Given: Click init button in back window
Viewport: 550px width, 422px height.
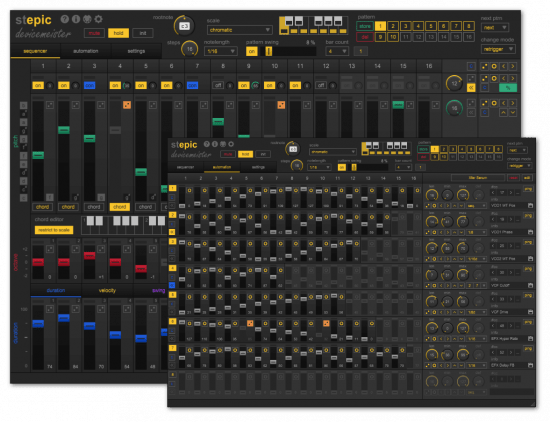Looking at the screenshot, I should point(143,33).
